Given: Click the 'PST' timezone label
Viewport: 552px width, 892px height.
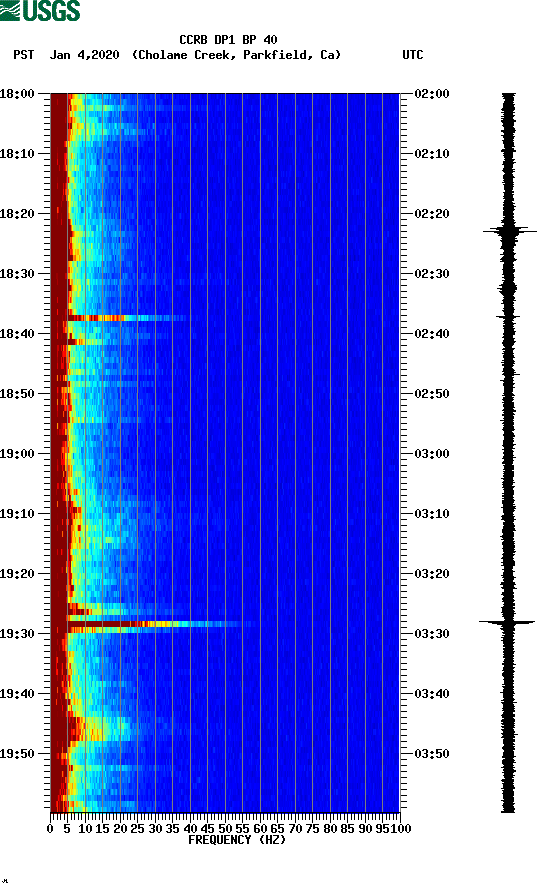Looking at the screenshot, I should point(23,55).
